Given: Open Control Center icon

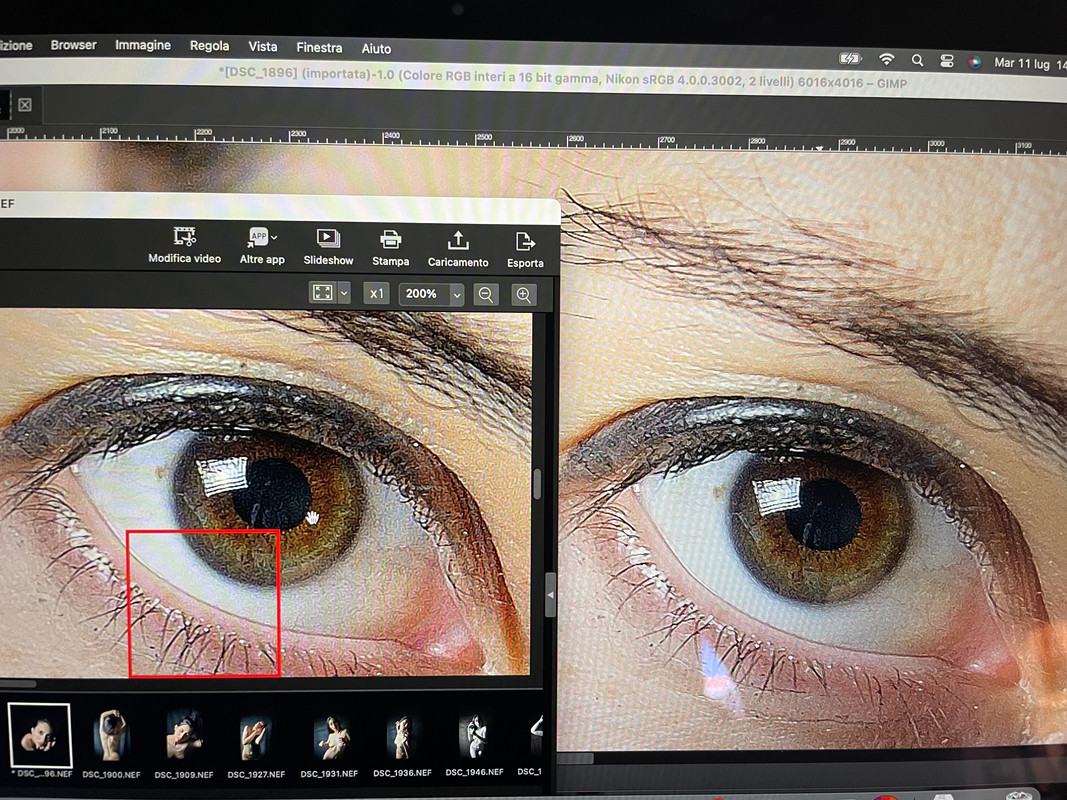Looking at the screenshot, I should pos(947,61).
